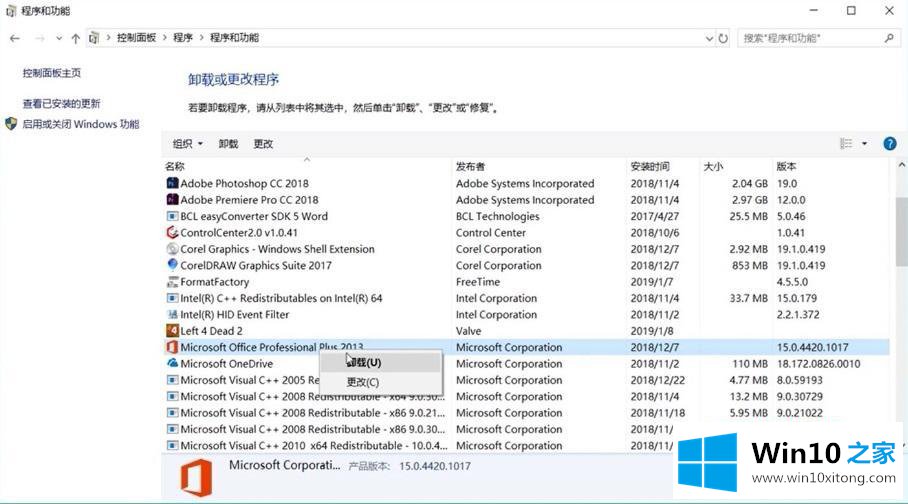Click the Intel C++ Redistributables icon

172,298
